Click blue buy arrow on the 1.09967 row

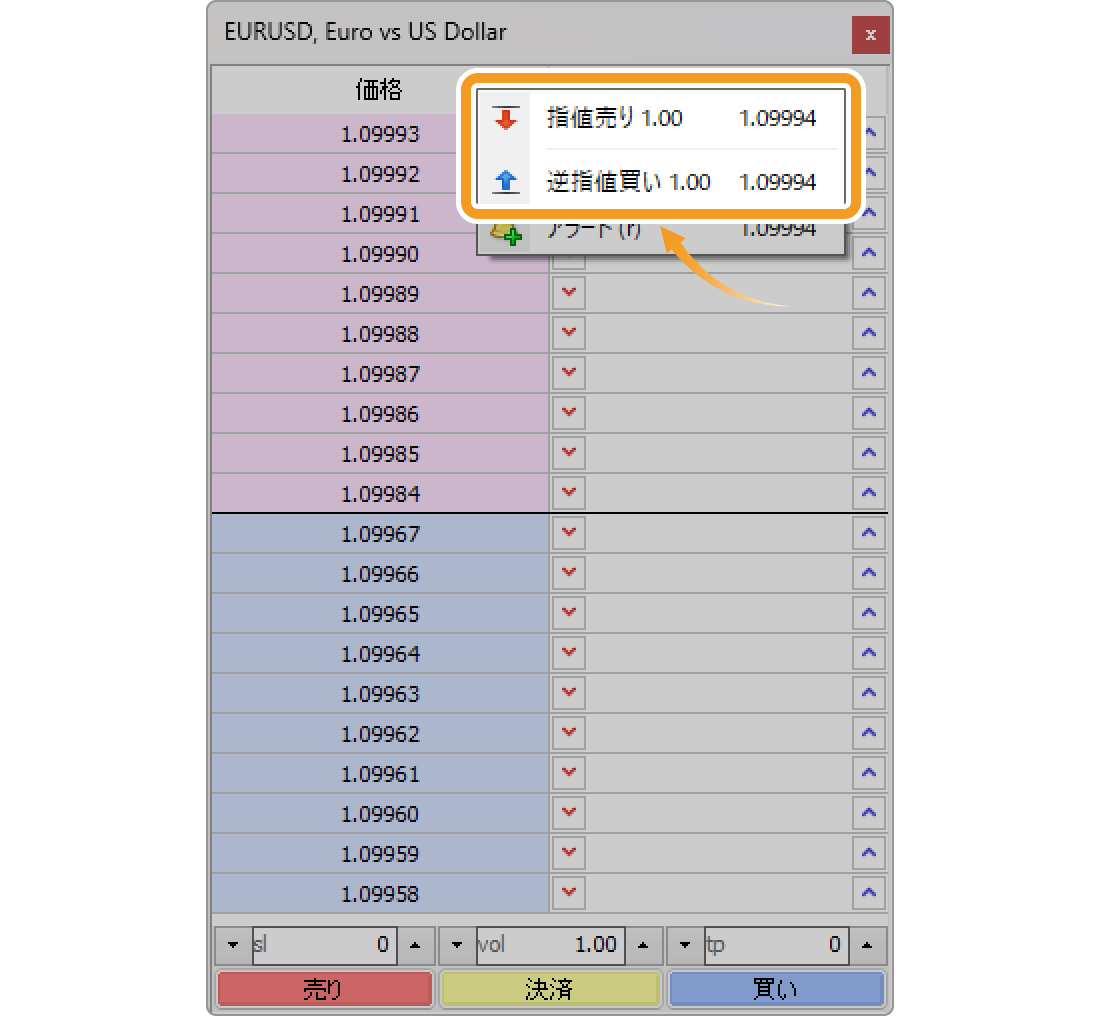click(x=868, y=533)
